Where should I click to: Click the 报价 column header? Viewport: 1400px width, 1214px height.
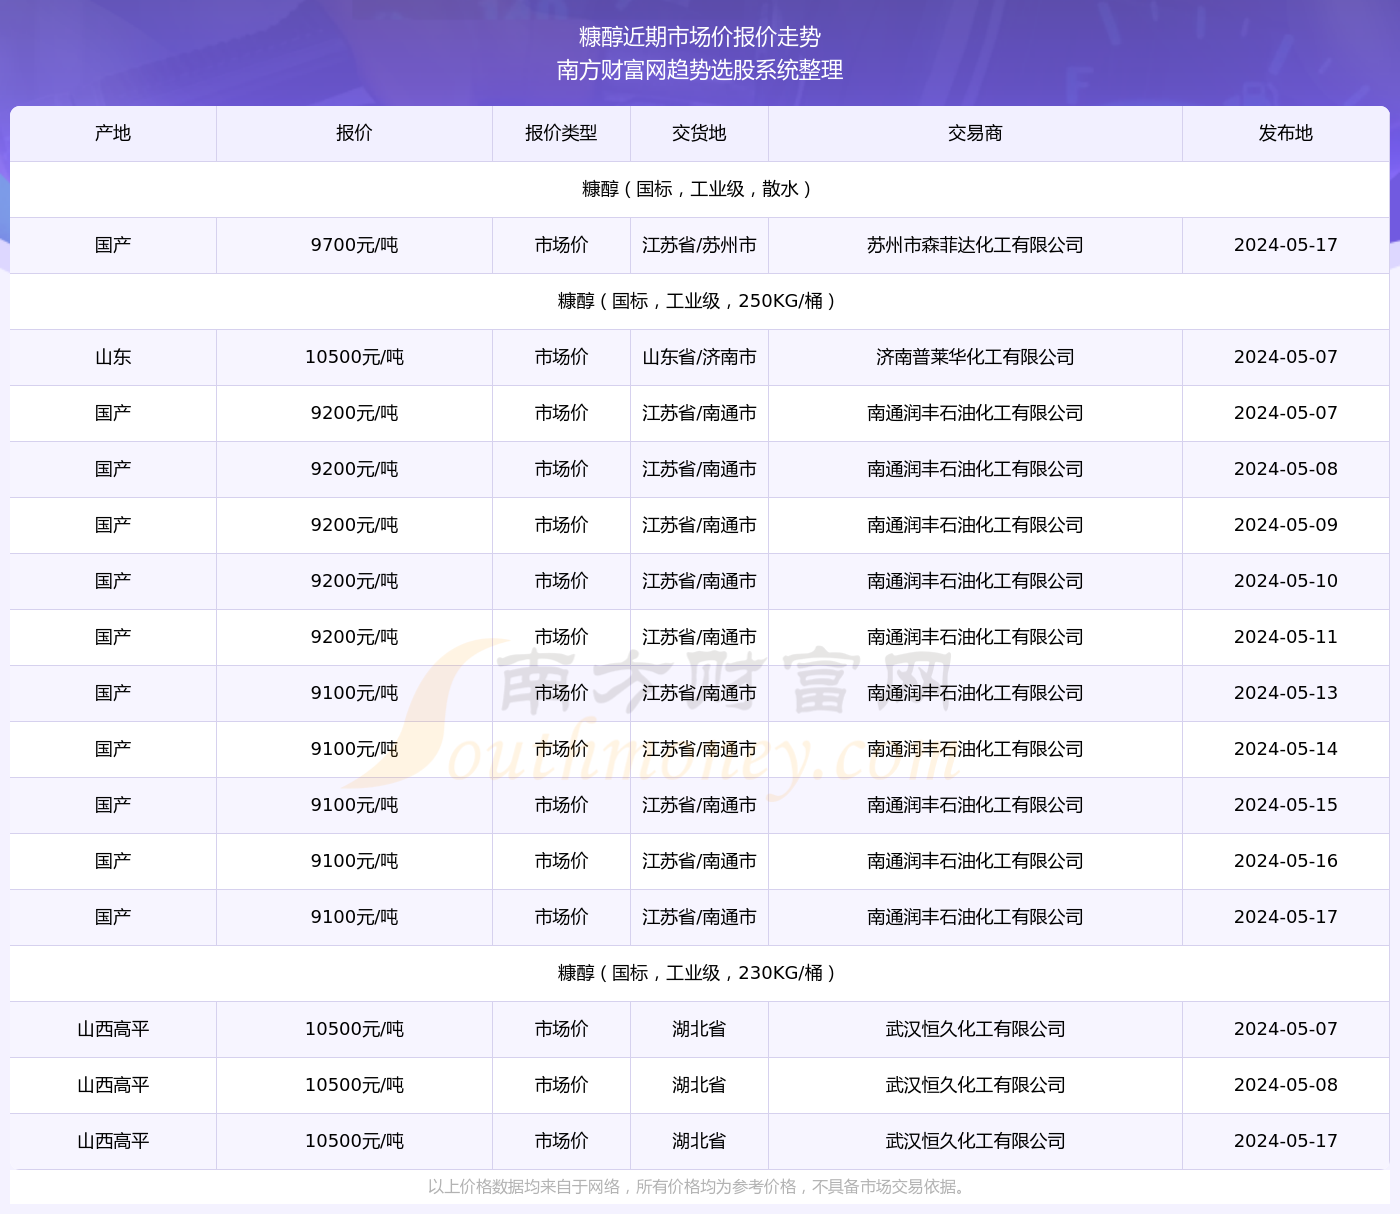[x=354, y=133]
